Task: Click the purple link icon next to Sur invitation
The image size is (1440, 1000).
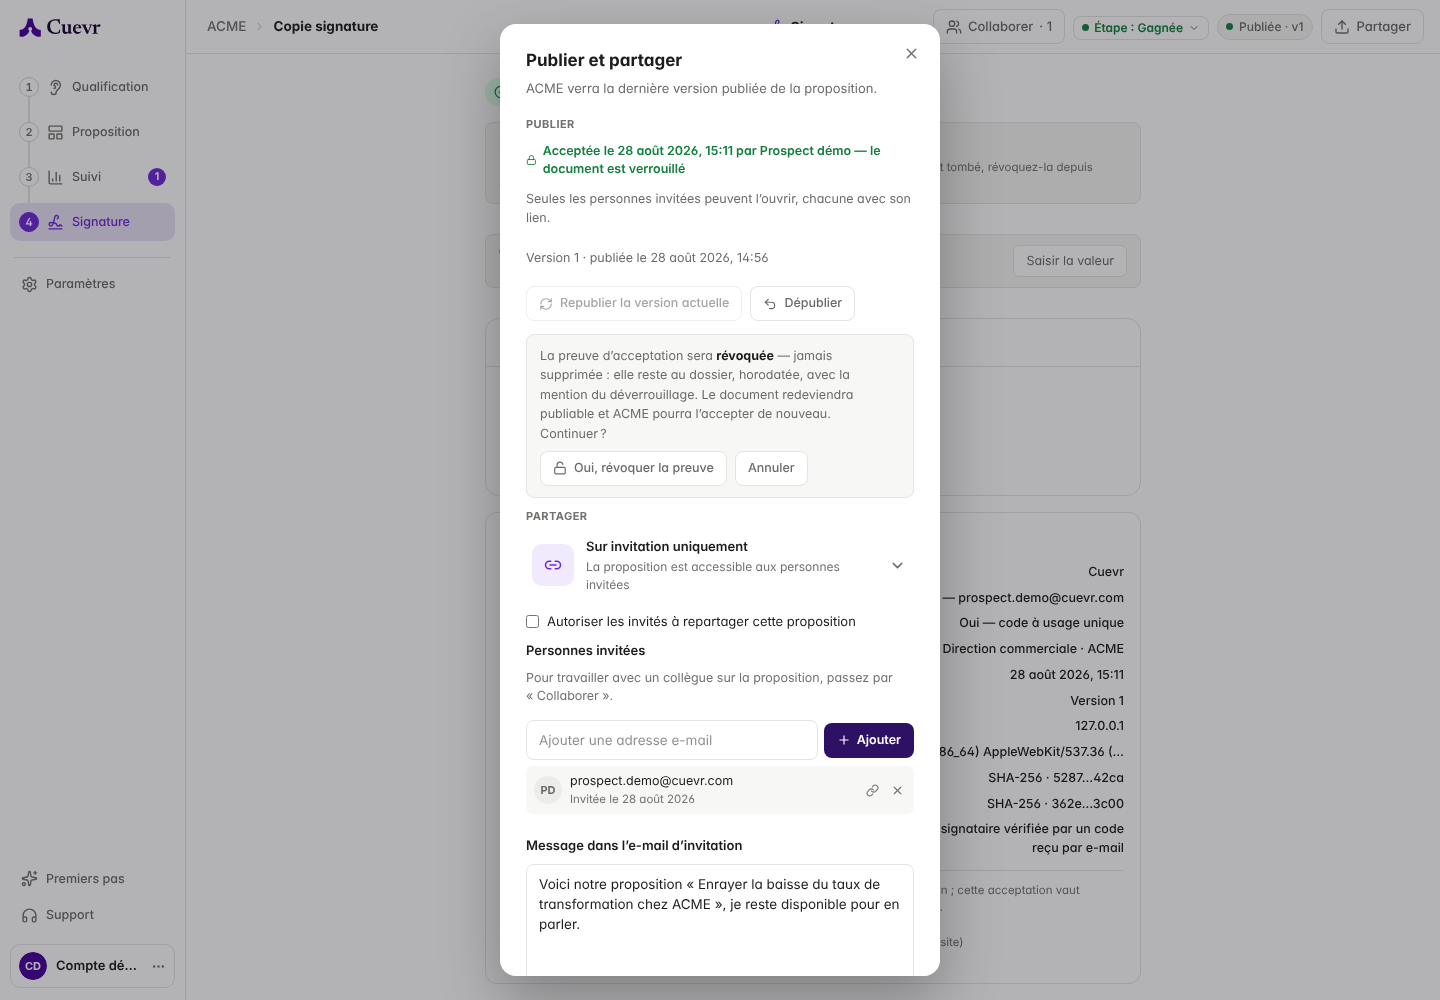Action: 553,565
